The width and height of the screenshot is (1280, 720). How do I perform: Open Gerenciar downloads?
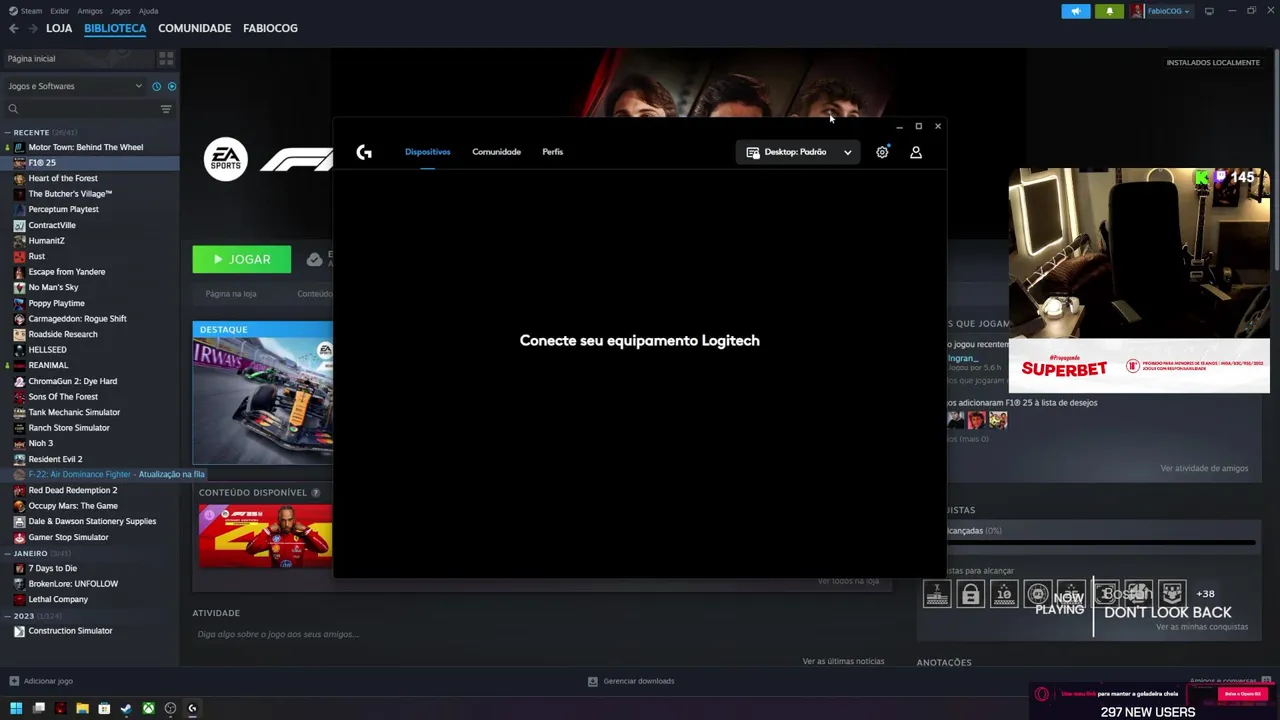(631, 681)
